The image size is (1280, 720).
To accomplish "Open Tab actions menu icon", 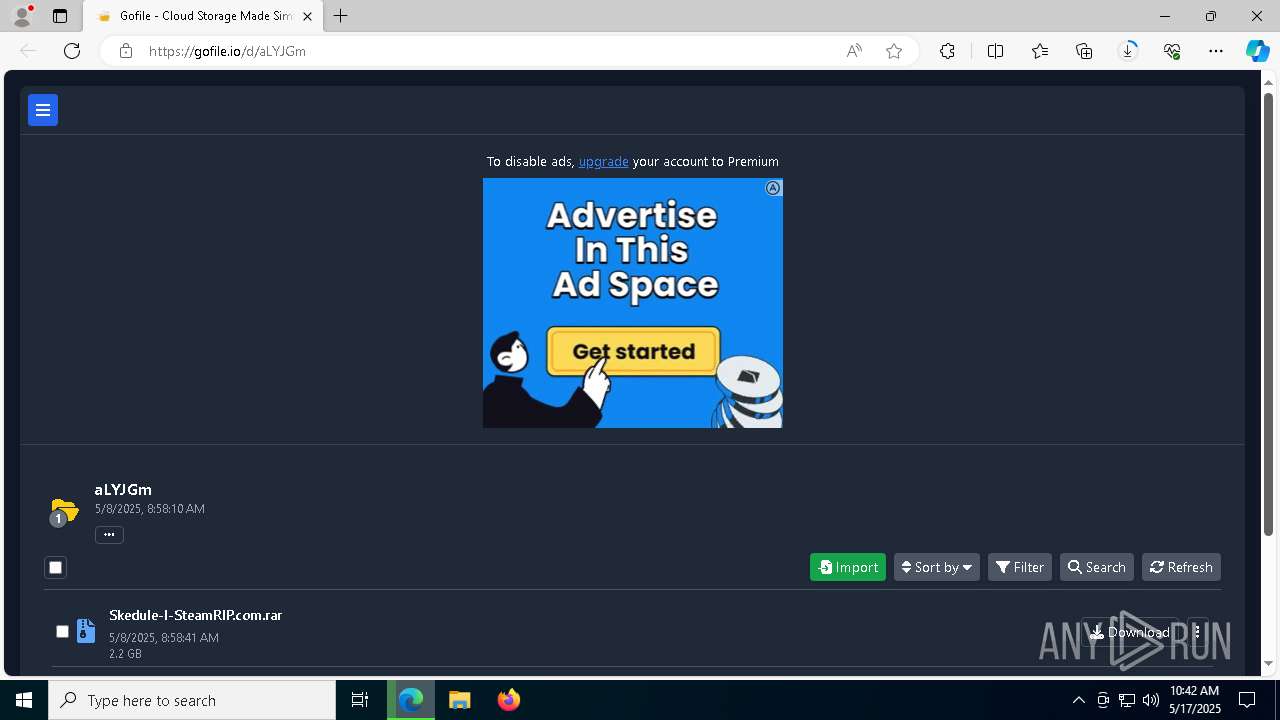I will [x=60, y=16].
